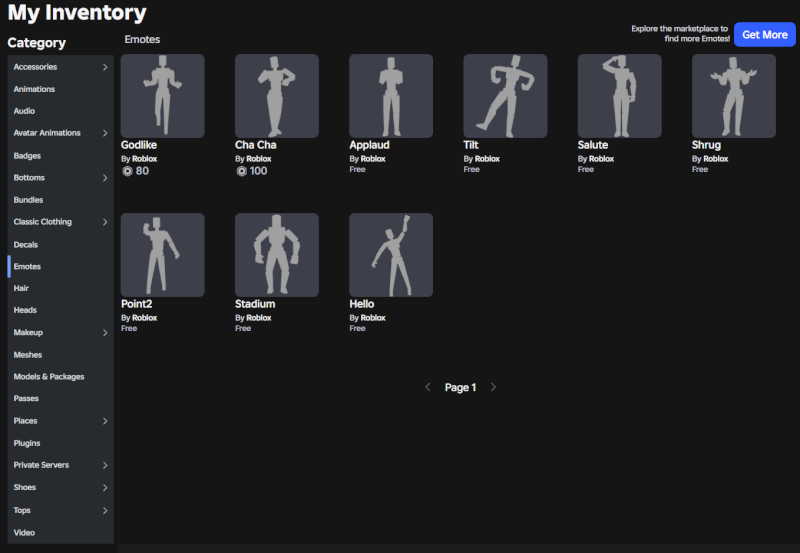Screen dimensions: 800x553
Task: Click Roblox creator link under Godlike
Action: coord(145,159)
